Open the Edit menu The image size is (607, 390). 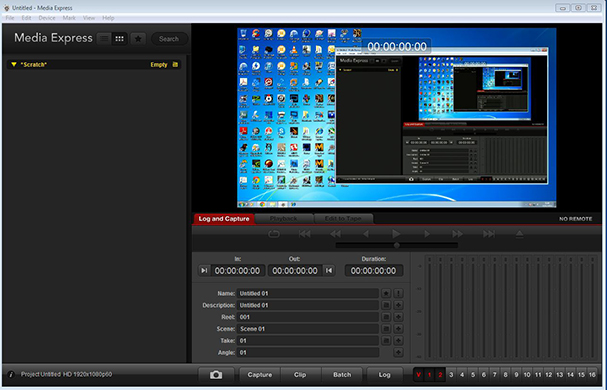[26, 18]
